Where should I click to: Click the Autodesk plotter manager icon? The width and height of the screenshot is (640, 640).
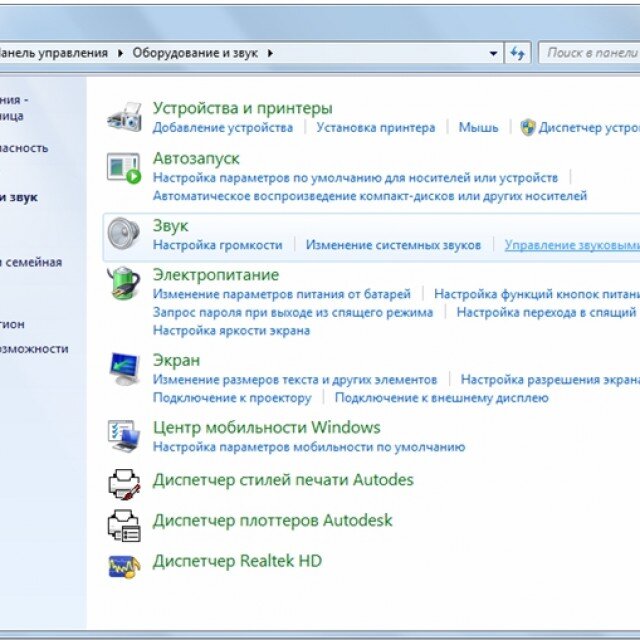[x=124, y=526]
